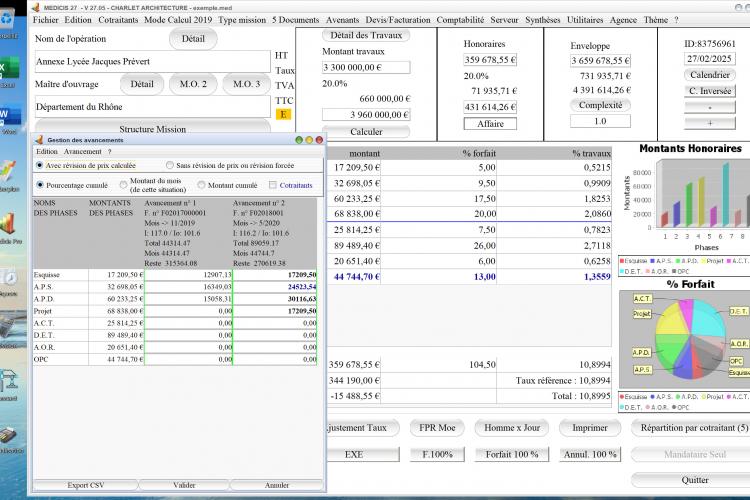Click the operation name field 'Annexe Lycée Jacques Prévert'
Screen dimensions: 750x500
[x=153, y=61]
